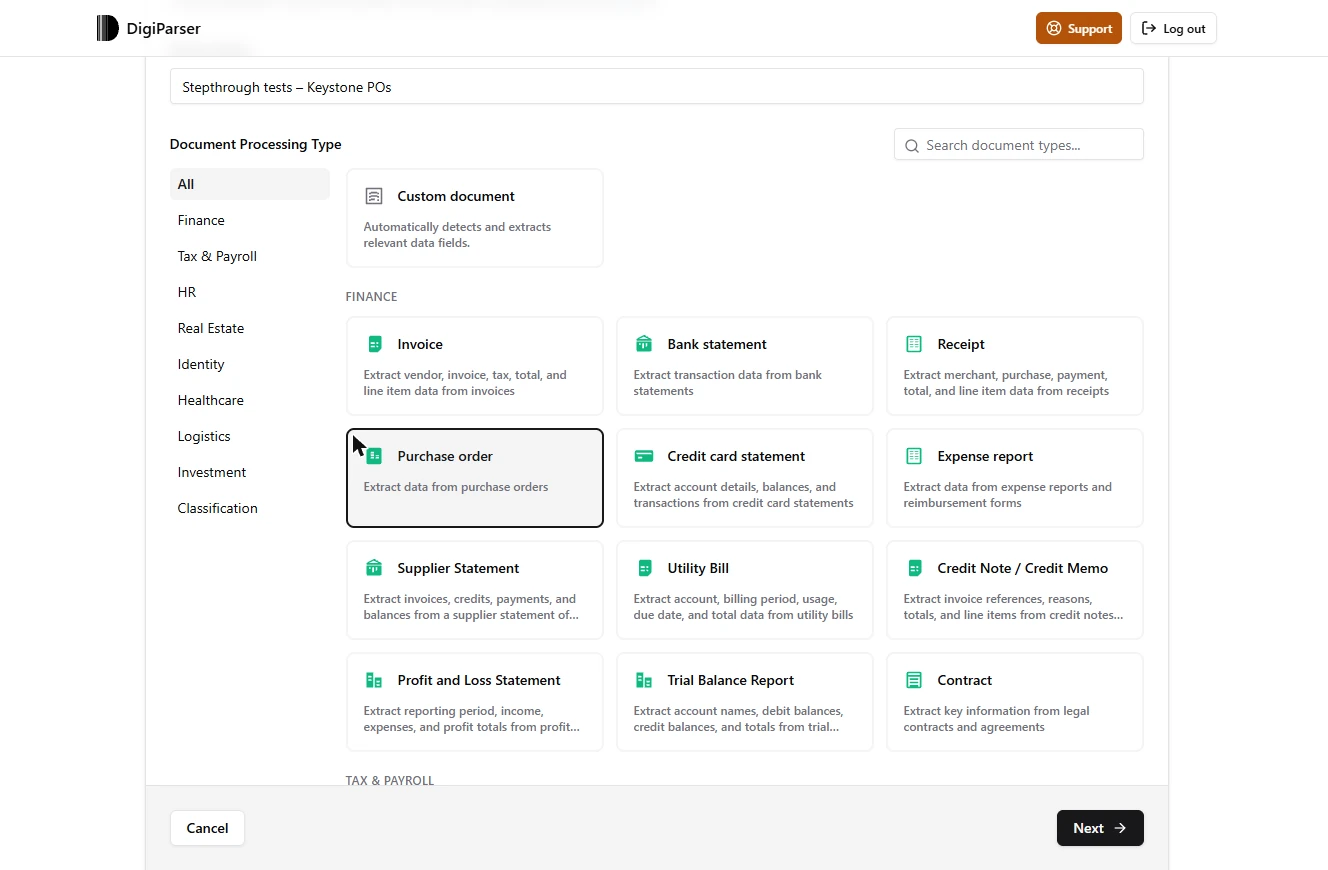Click Next to continue
Image resolution: width=1328 pixels, height=870 pixels.
[x=1100, y=828]
